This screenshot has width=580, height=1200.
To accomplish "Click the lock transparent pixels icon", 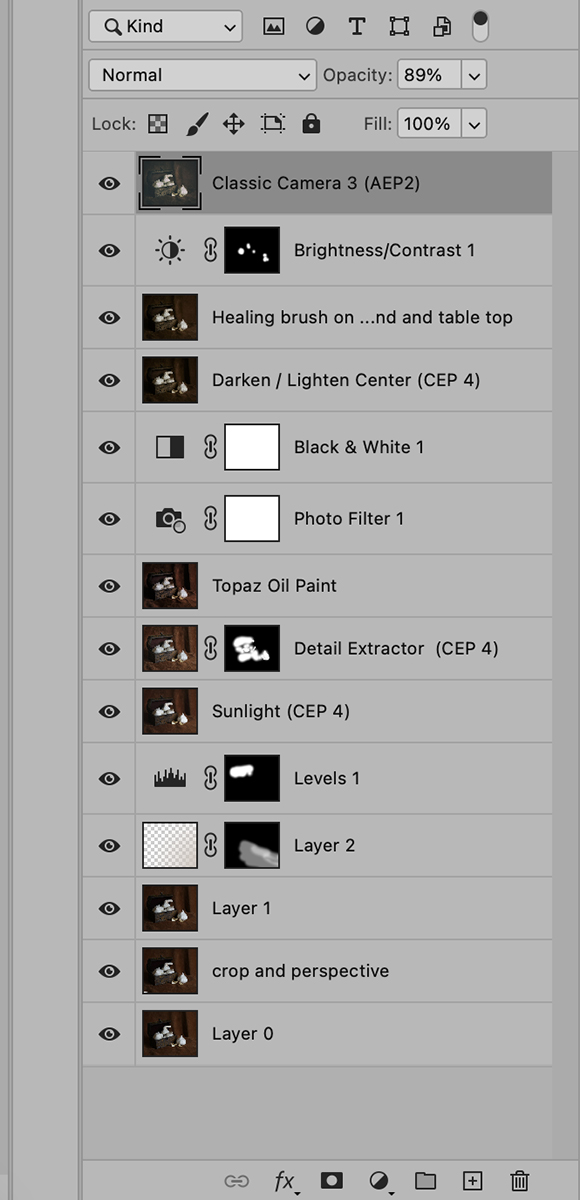I will click(158, 124).
